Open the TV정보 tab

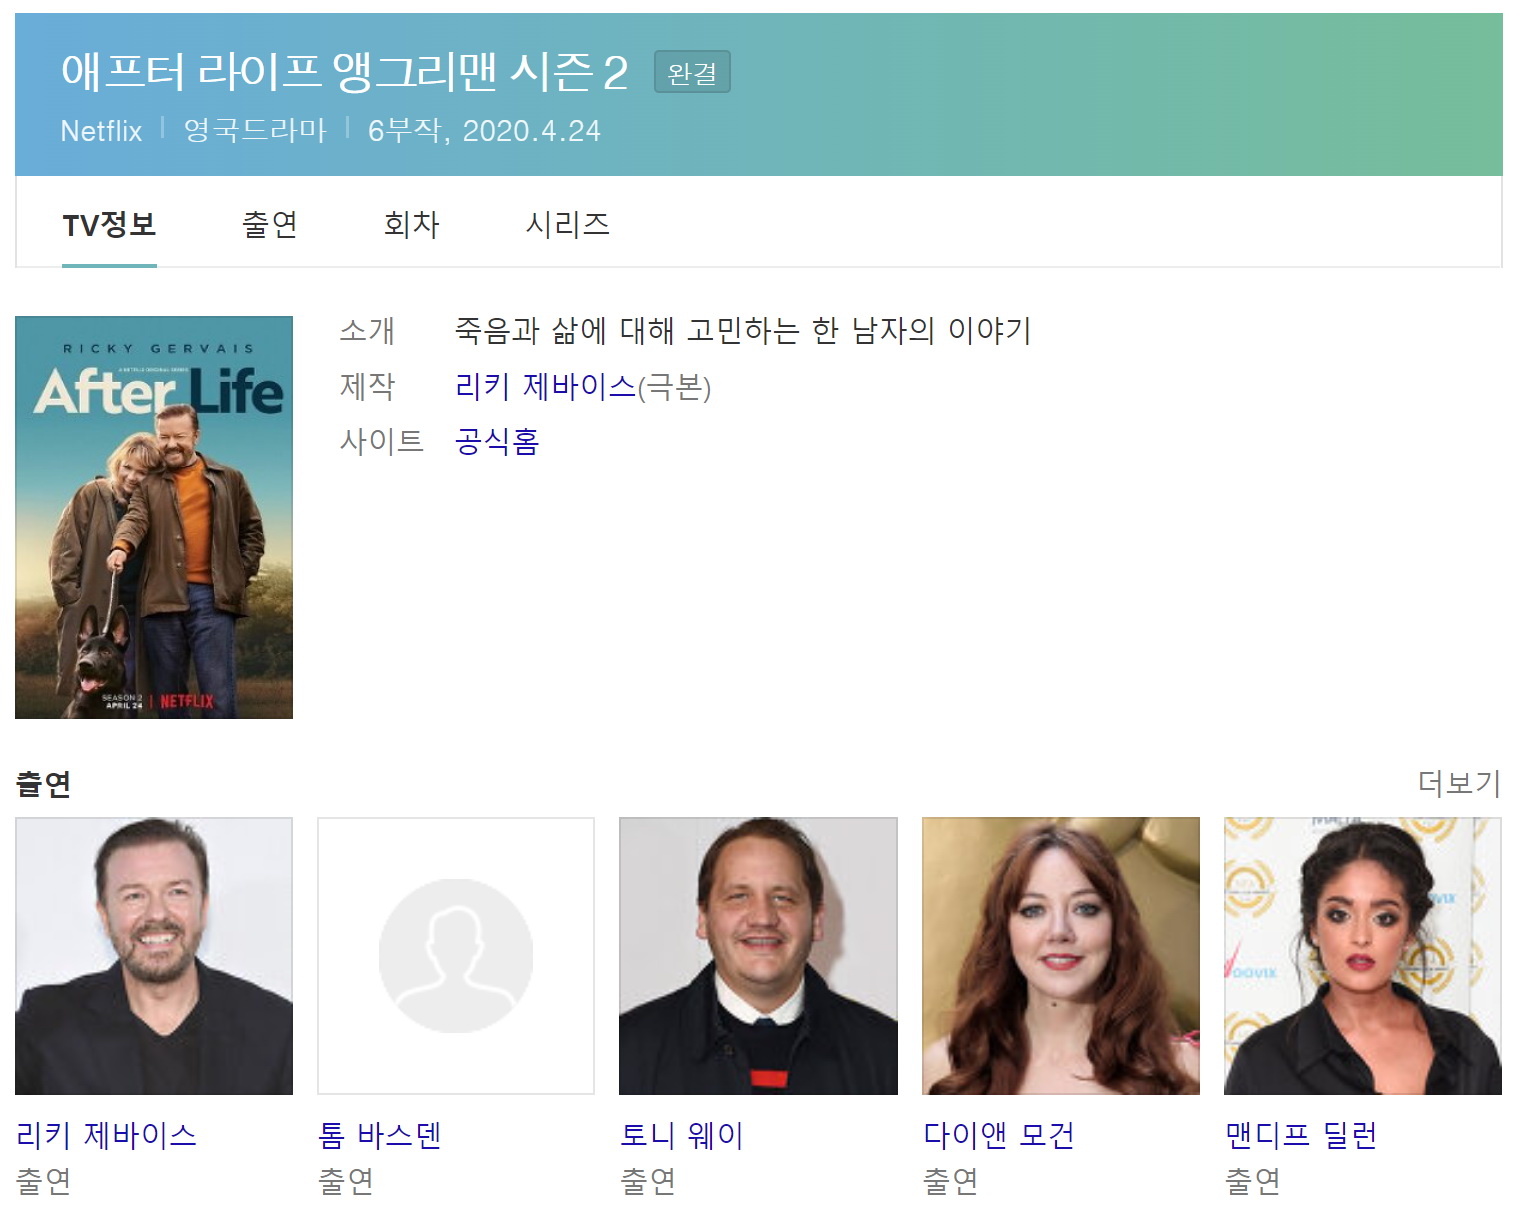pos(109,224)
